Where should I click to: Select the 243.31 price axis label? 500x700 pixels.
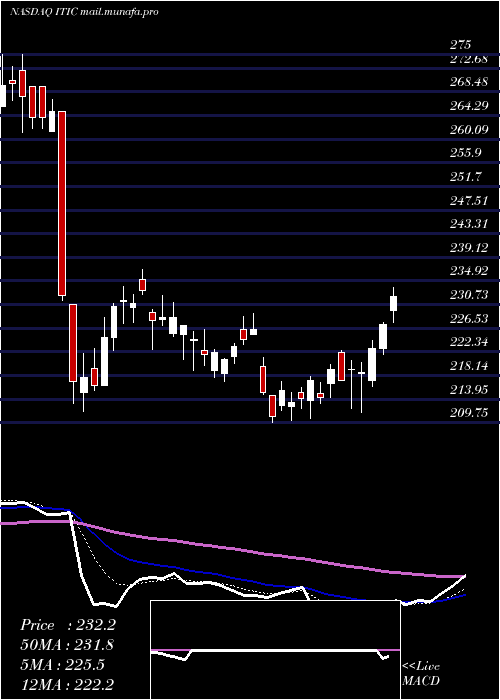tap(468, 224)
